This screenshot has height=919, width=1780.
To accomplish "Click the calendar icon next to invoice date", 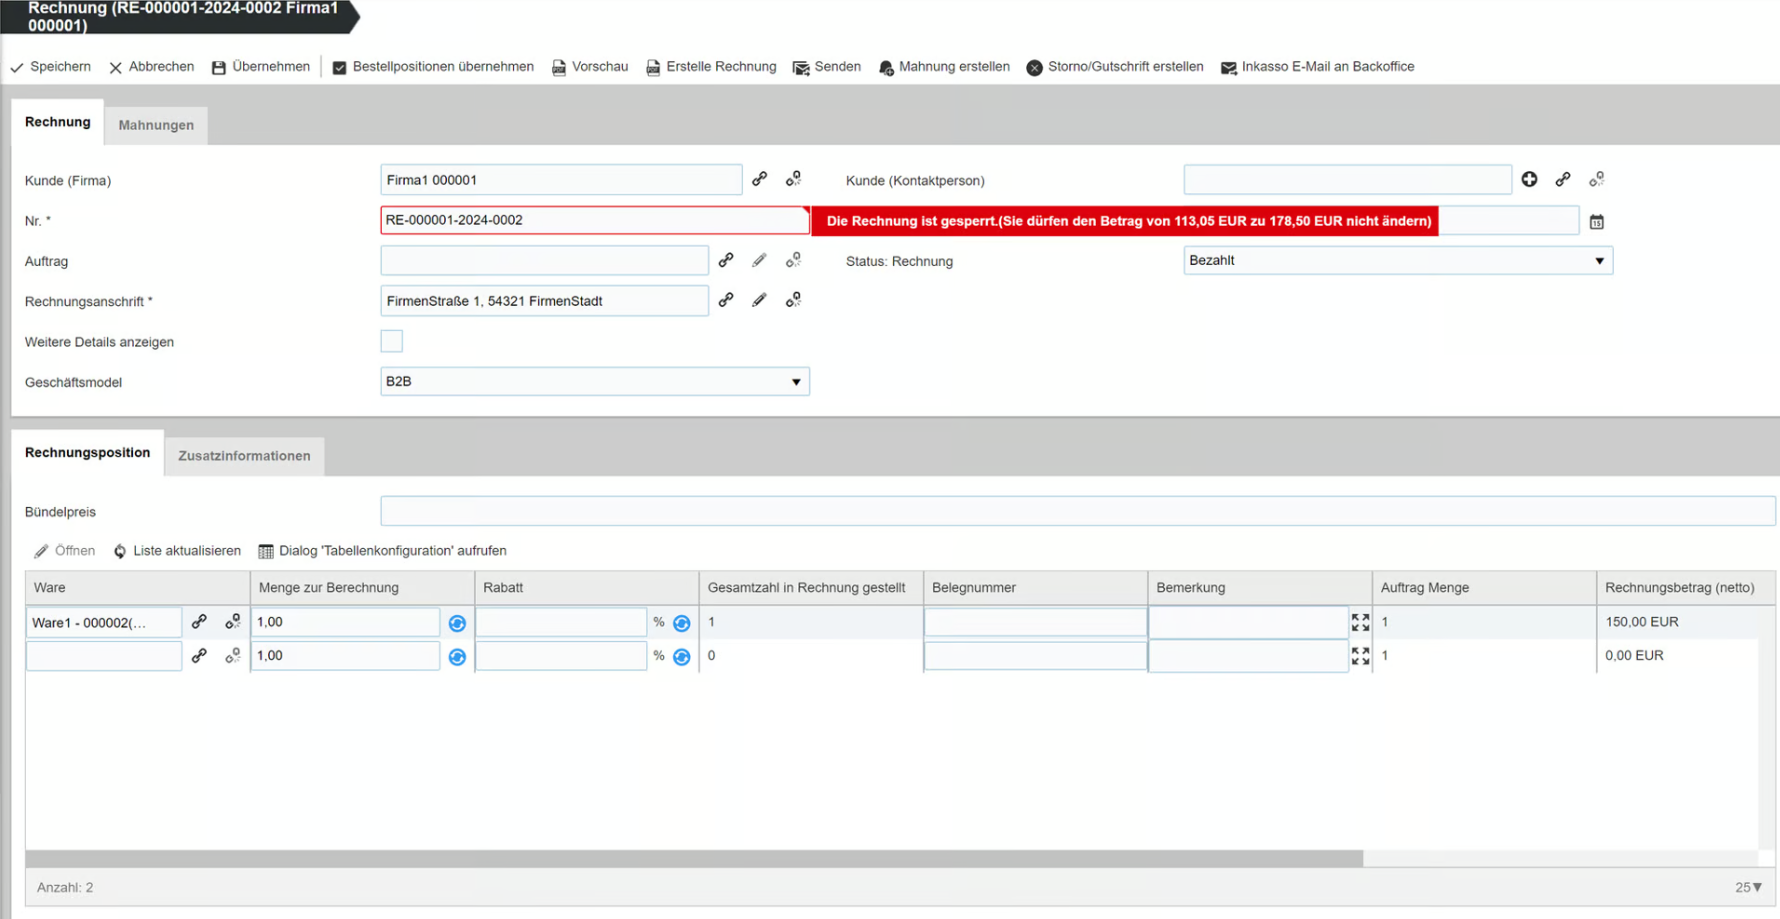I will 1596,222.
